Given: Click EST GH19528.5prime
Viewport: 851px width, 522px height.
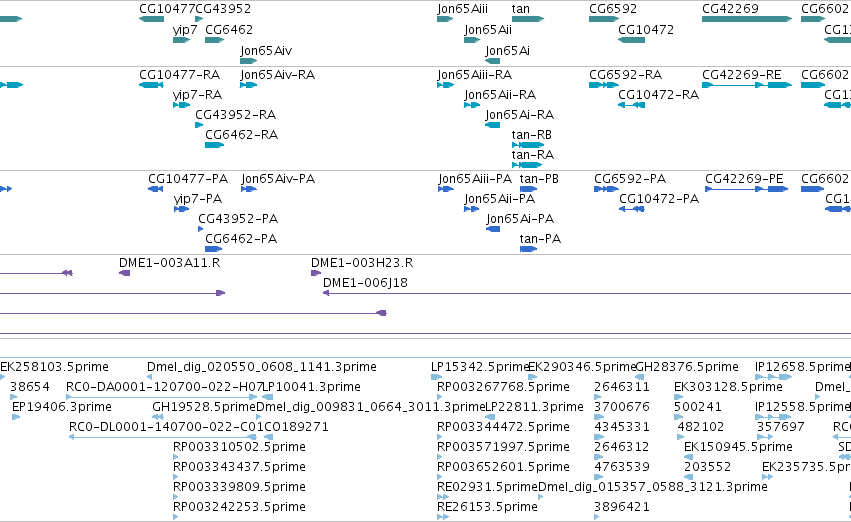Looking at the screenshot, I should [204, 408].
